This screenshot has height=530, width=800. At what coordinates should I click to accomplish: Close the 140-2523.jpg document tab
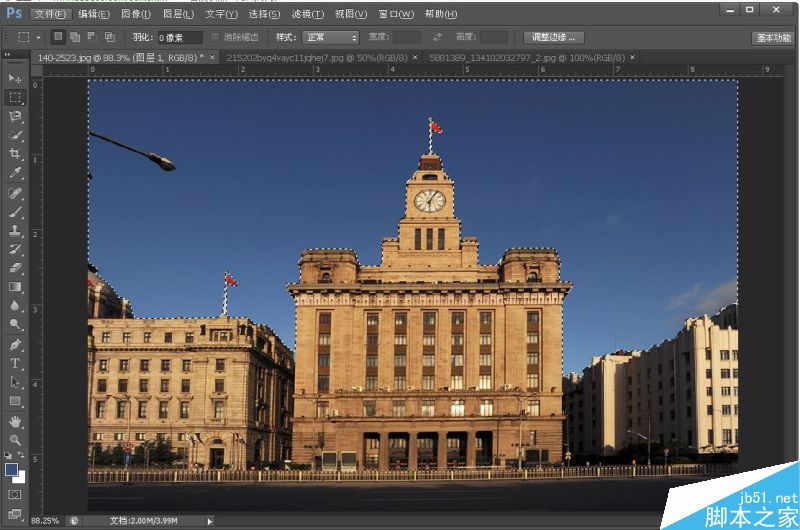pos(212,58)
